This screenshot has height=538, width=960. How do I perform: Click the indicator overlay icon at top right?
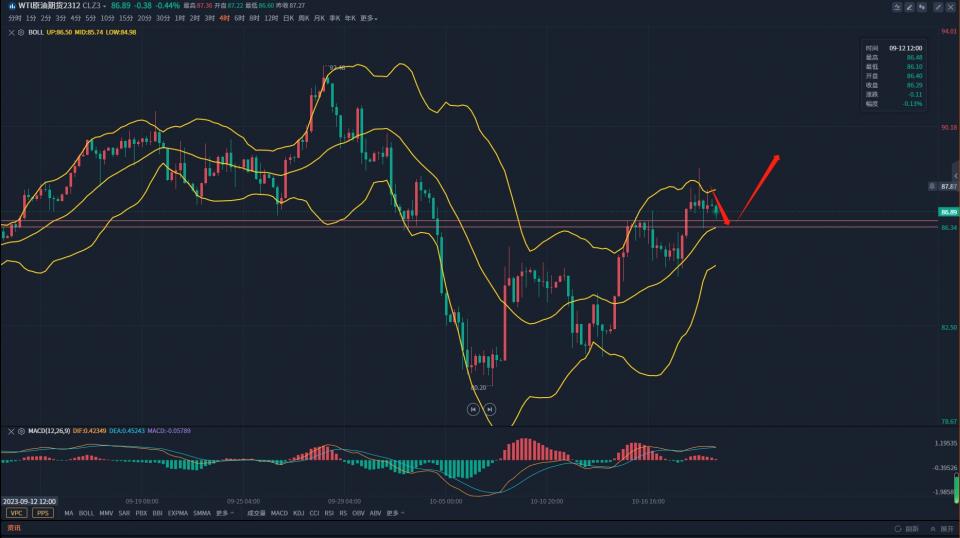pos(896,7)
